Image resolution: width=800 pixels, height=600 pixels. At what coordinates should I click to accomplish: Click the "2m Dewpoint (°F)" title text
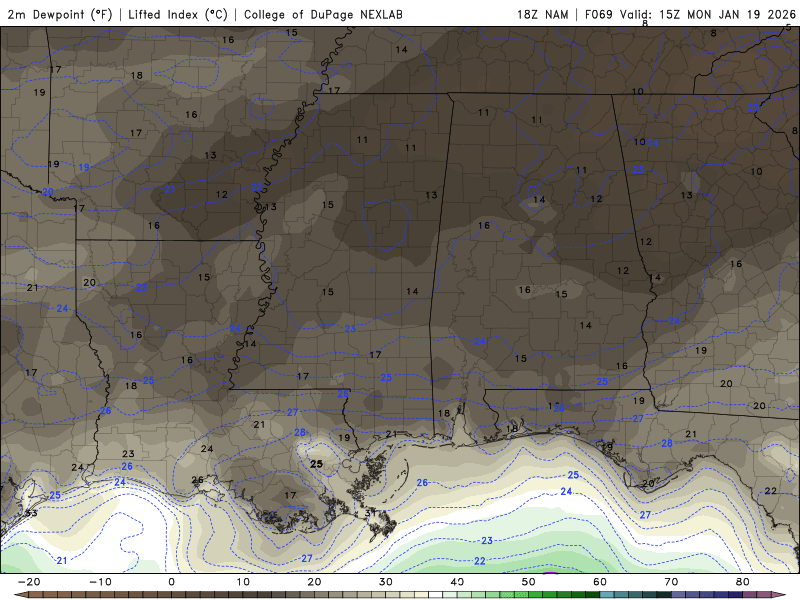[60, 14]
